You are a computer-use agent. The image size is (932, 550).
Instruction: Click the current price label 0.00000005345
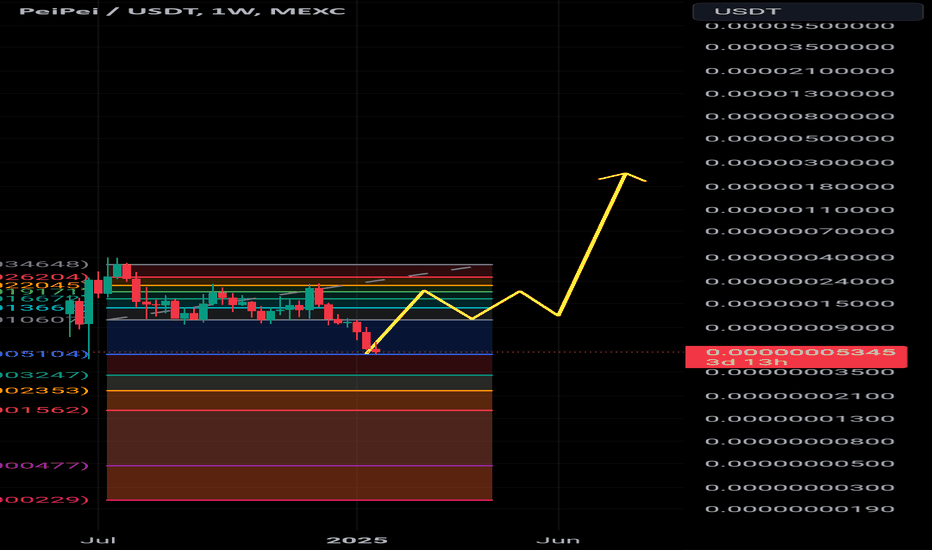pyautogui.click(x=800, y=352)
